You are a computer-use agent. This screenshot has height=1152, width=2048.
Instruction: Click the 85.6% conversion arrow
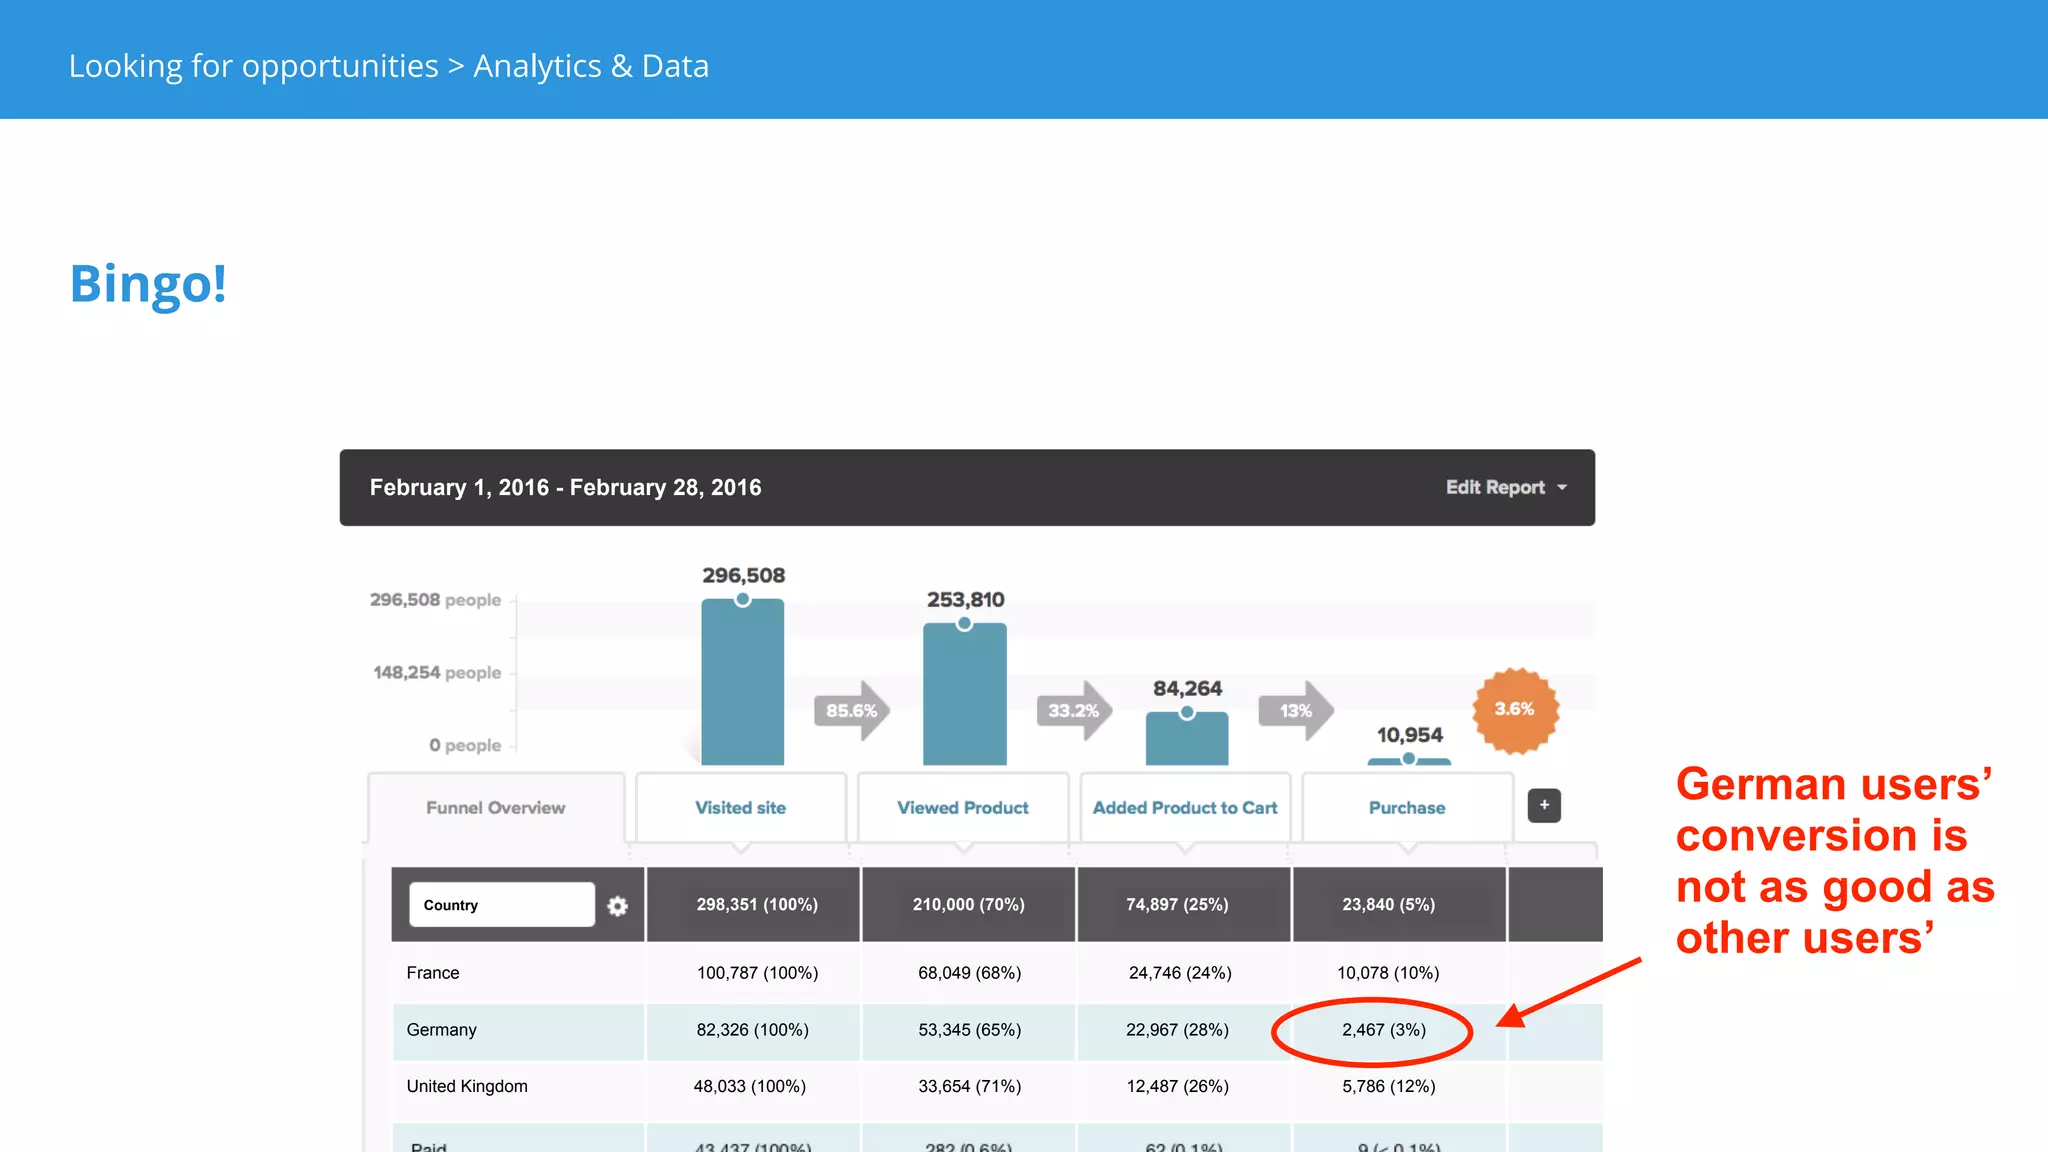[852, 711]
